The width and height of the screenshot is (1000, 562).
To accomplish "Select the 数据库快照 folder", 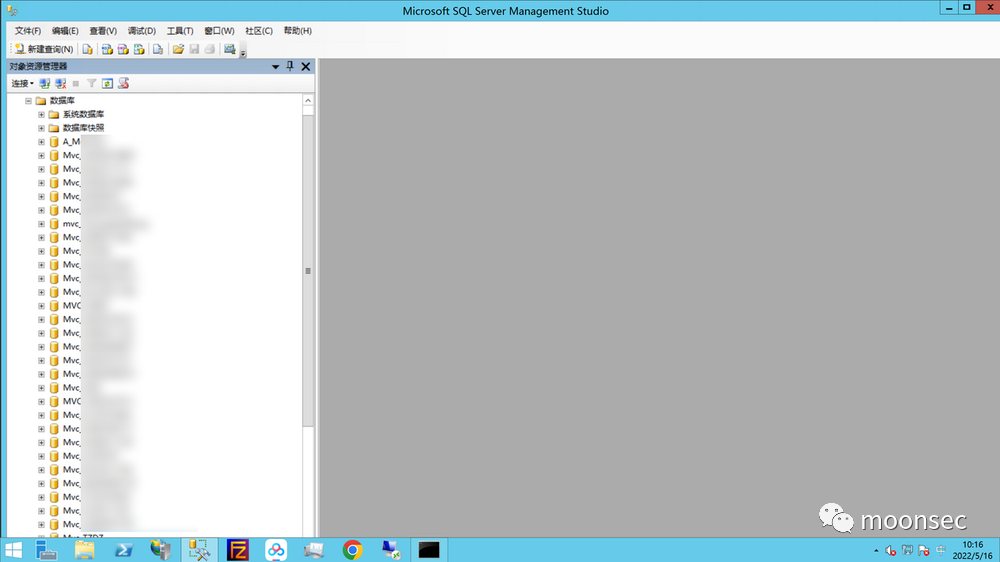I will 83,128.
